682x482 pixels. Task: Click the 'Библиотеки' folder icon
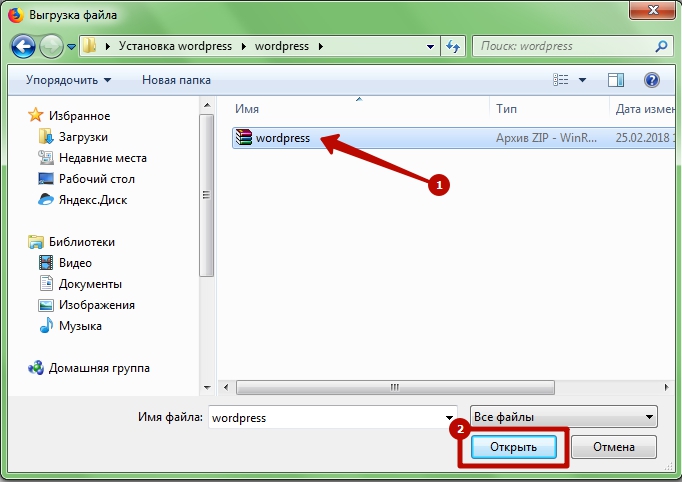[36, 241]
